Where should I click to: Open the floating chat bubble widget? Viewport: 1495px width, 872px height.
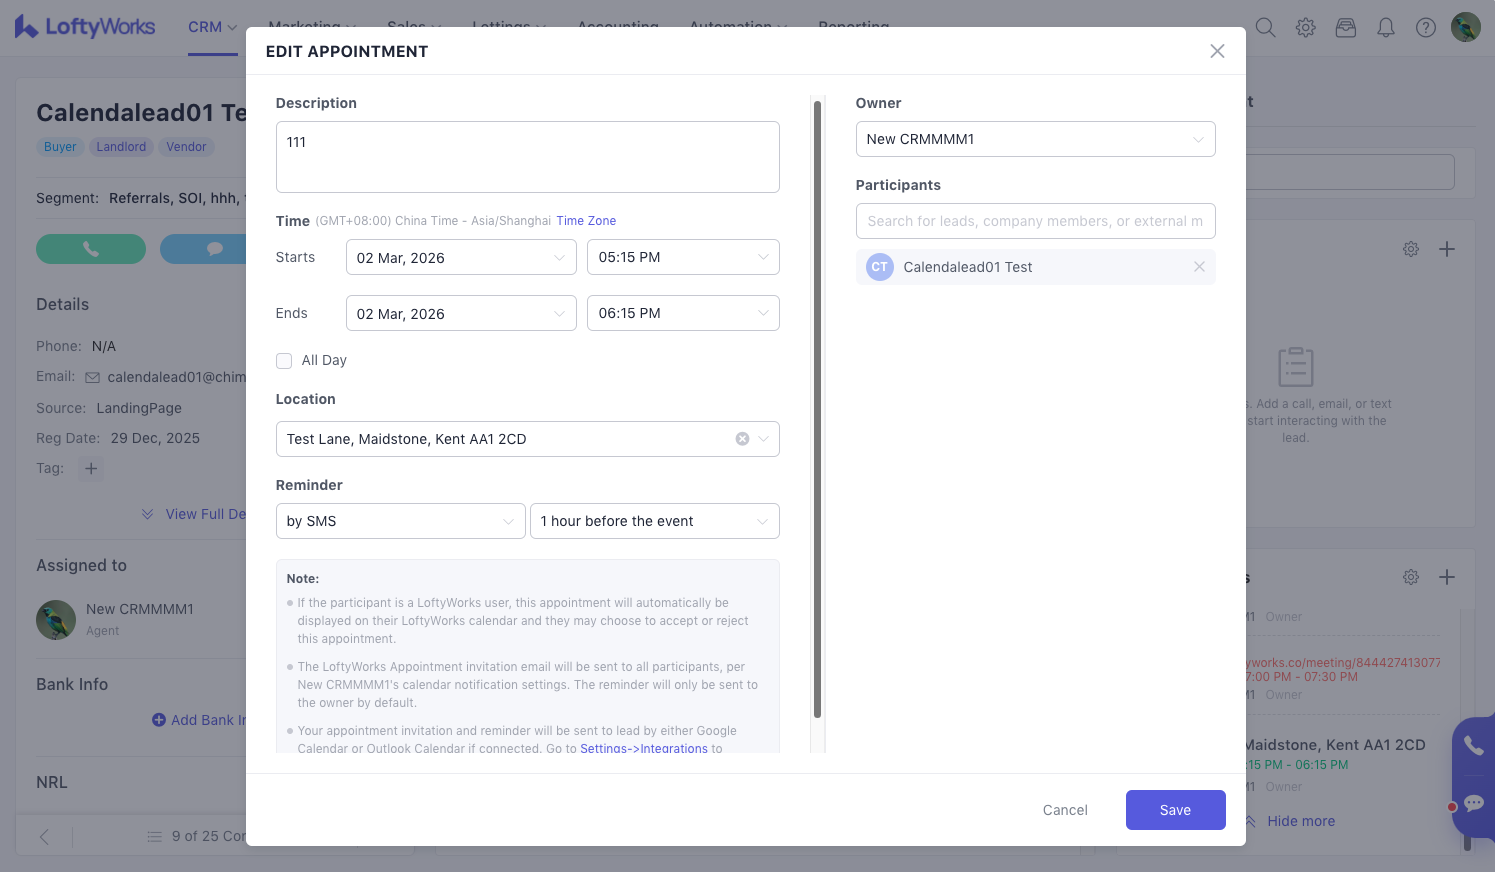[1473, 803]
